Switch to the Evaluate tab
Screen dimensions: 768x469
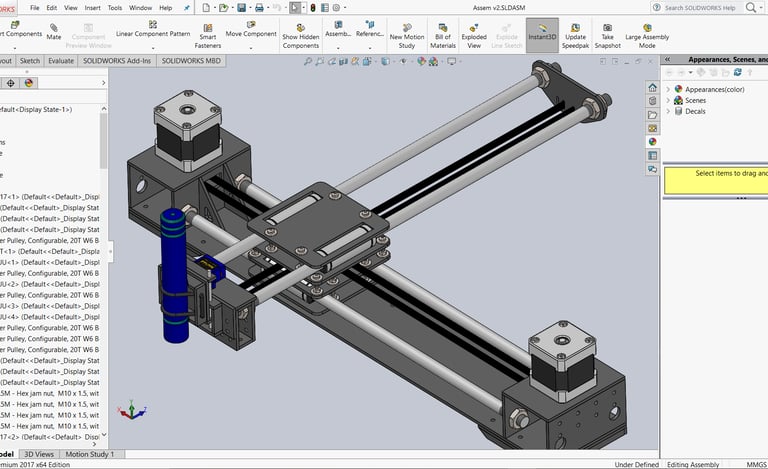[61, 61]
